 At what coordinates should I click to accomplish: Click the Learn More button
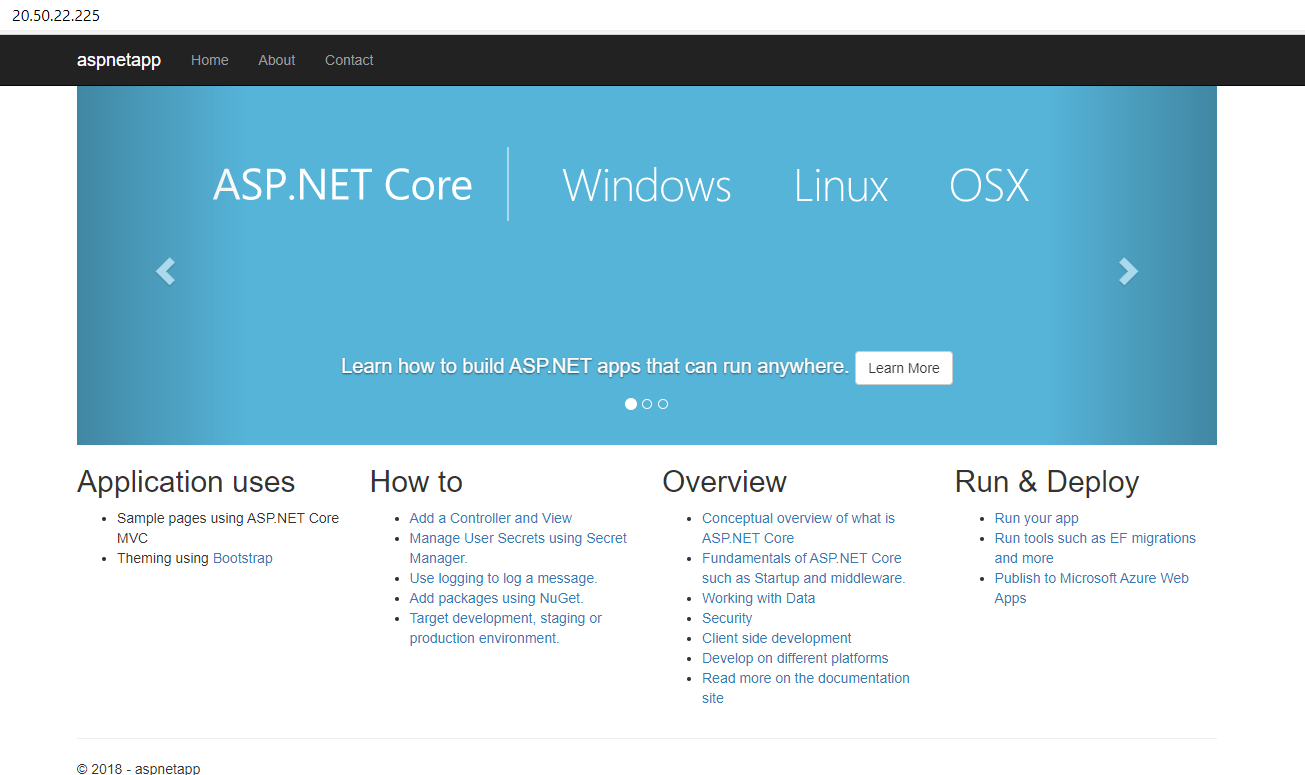[904, 368]
